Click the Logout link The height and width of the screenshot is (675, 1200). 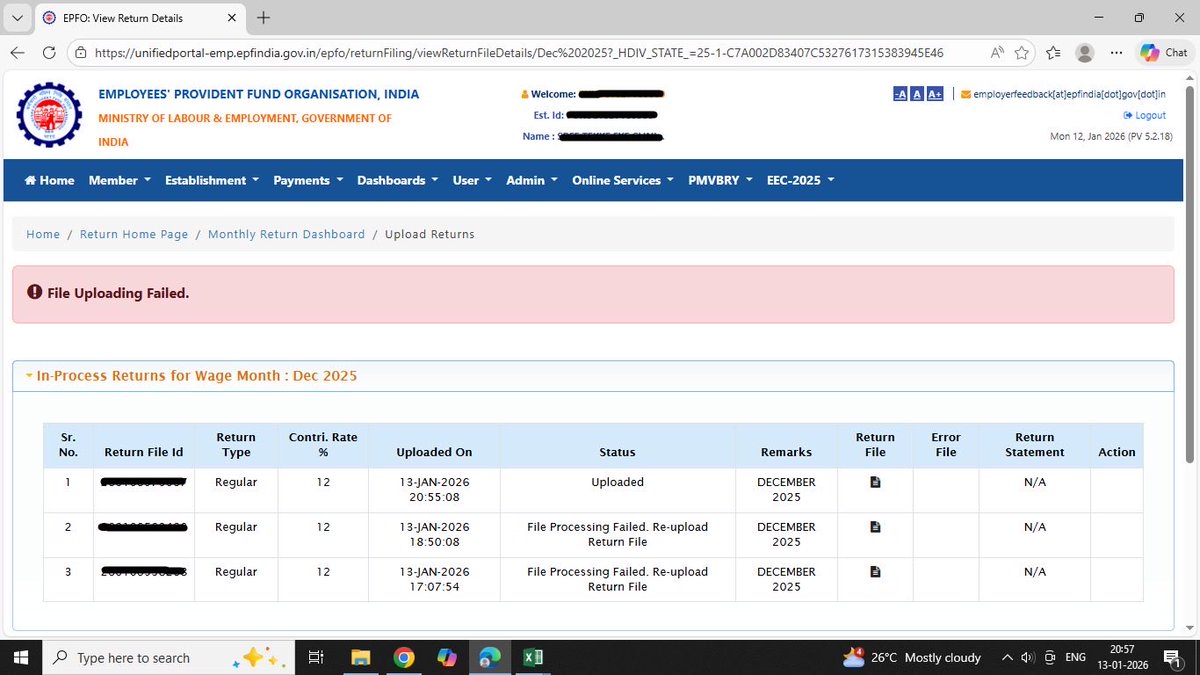[x=1144, y=115]
